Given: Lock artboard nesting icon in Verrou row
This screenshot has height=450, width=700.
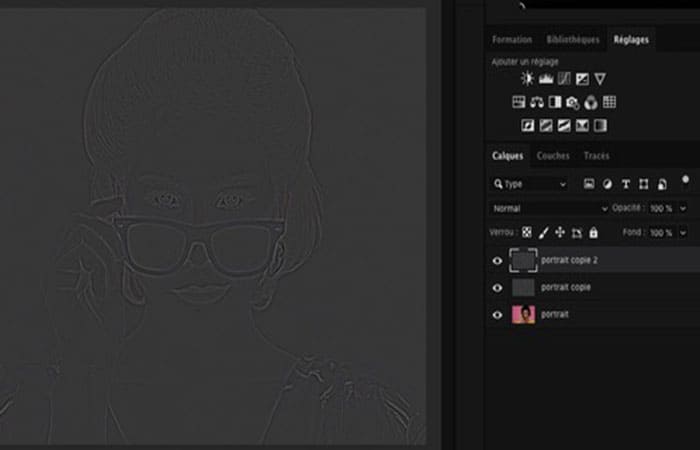Looking at the screenshot, I should tap(577, 233).
